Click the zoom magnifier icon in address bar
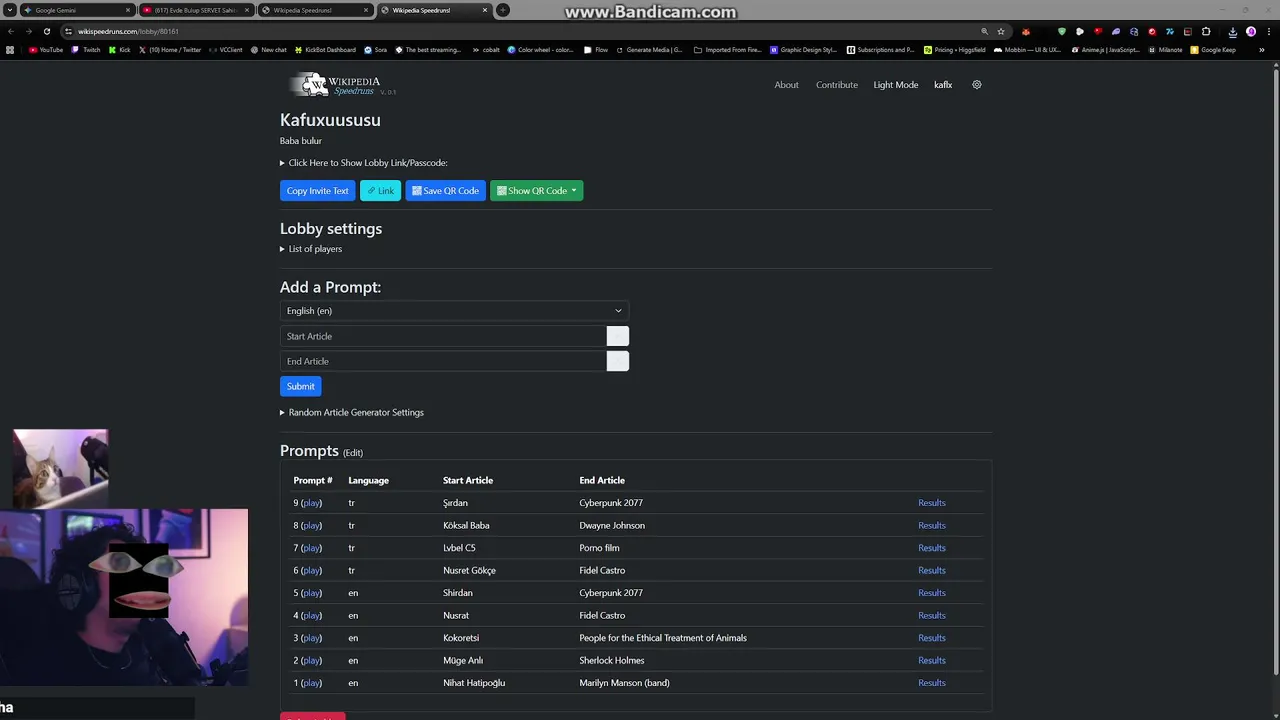The height and width of the screenshot is (720, 1280). 984,31
